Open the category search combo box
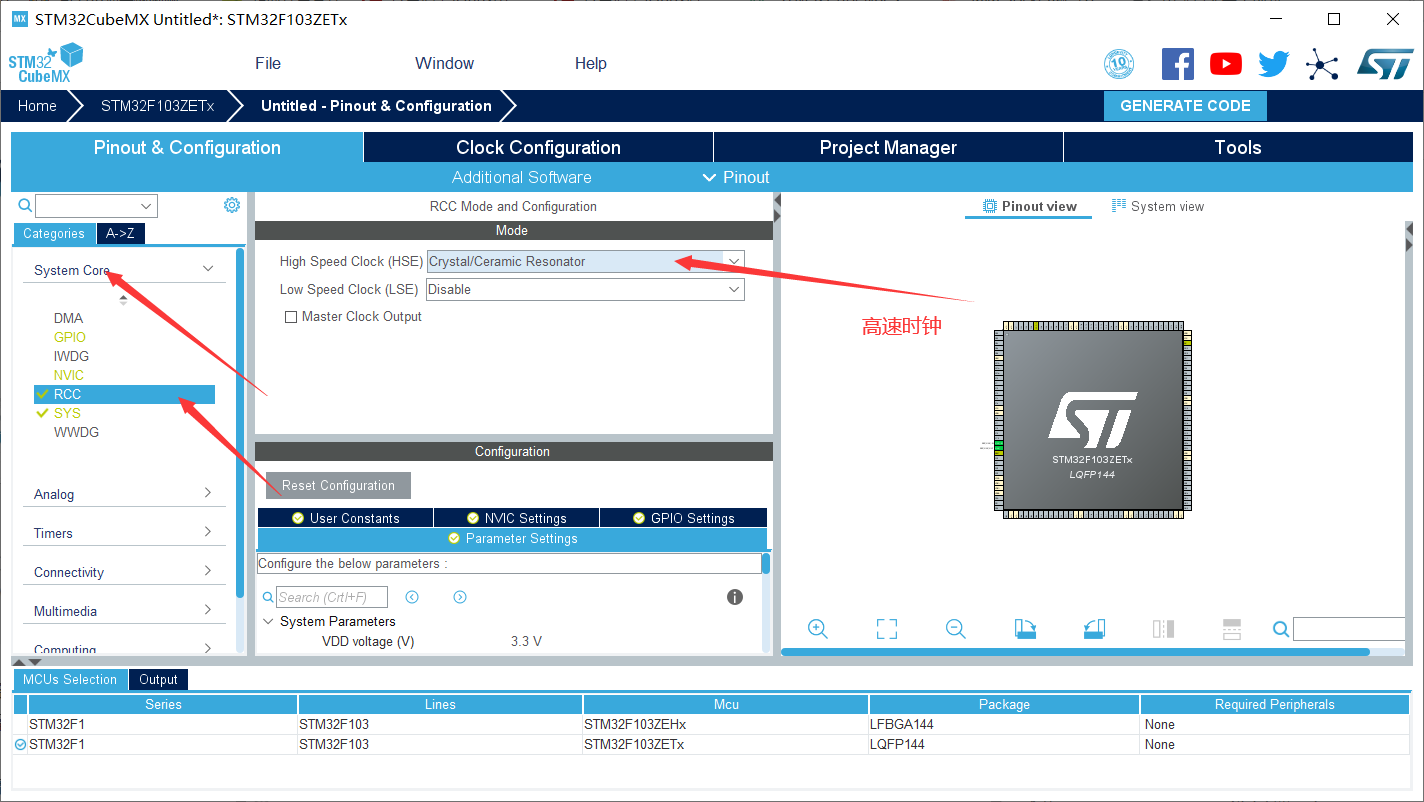Viewport: 1424px width, 802px height. pos(96,206)
